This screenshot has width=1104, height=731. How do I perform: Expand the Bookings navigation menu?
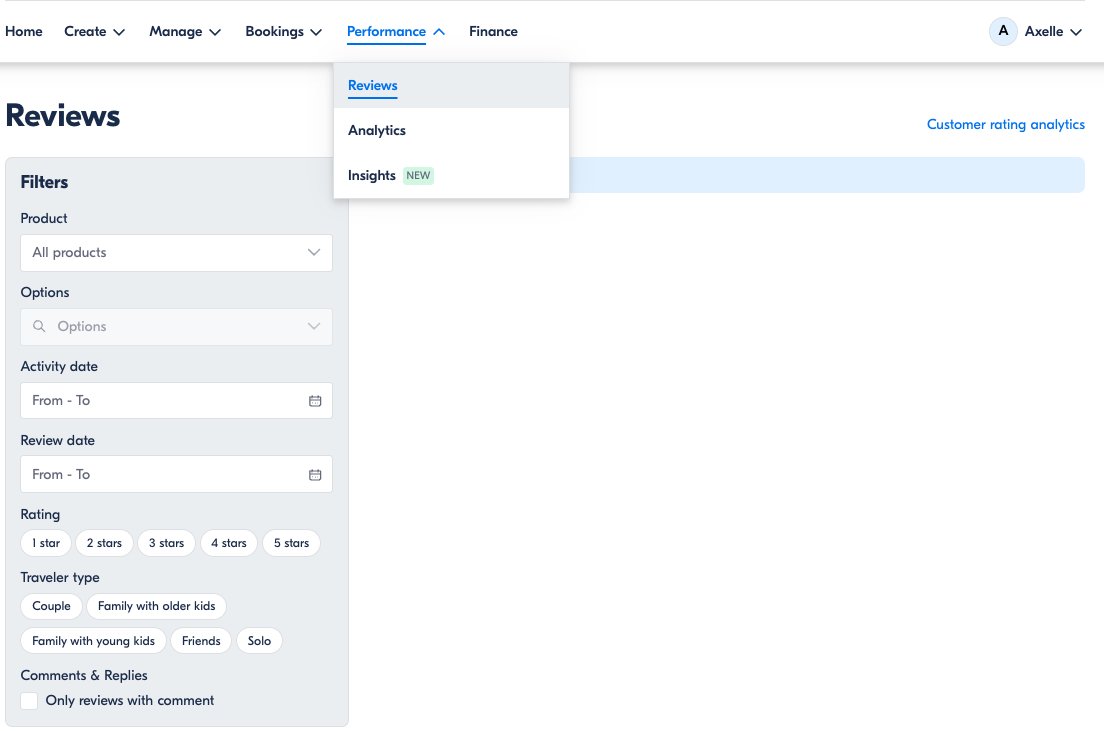coord(283,31)
